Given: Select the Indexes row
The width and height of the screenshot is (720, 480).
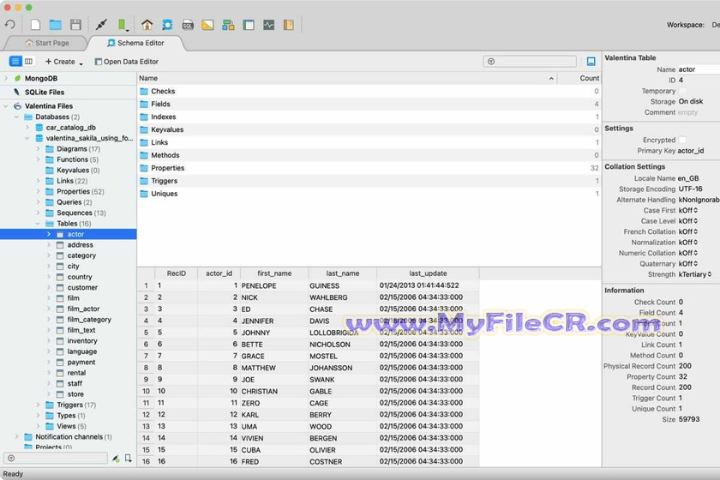Looking at the screenshot, I should tap(369, 117).
